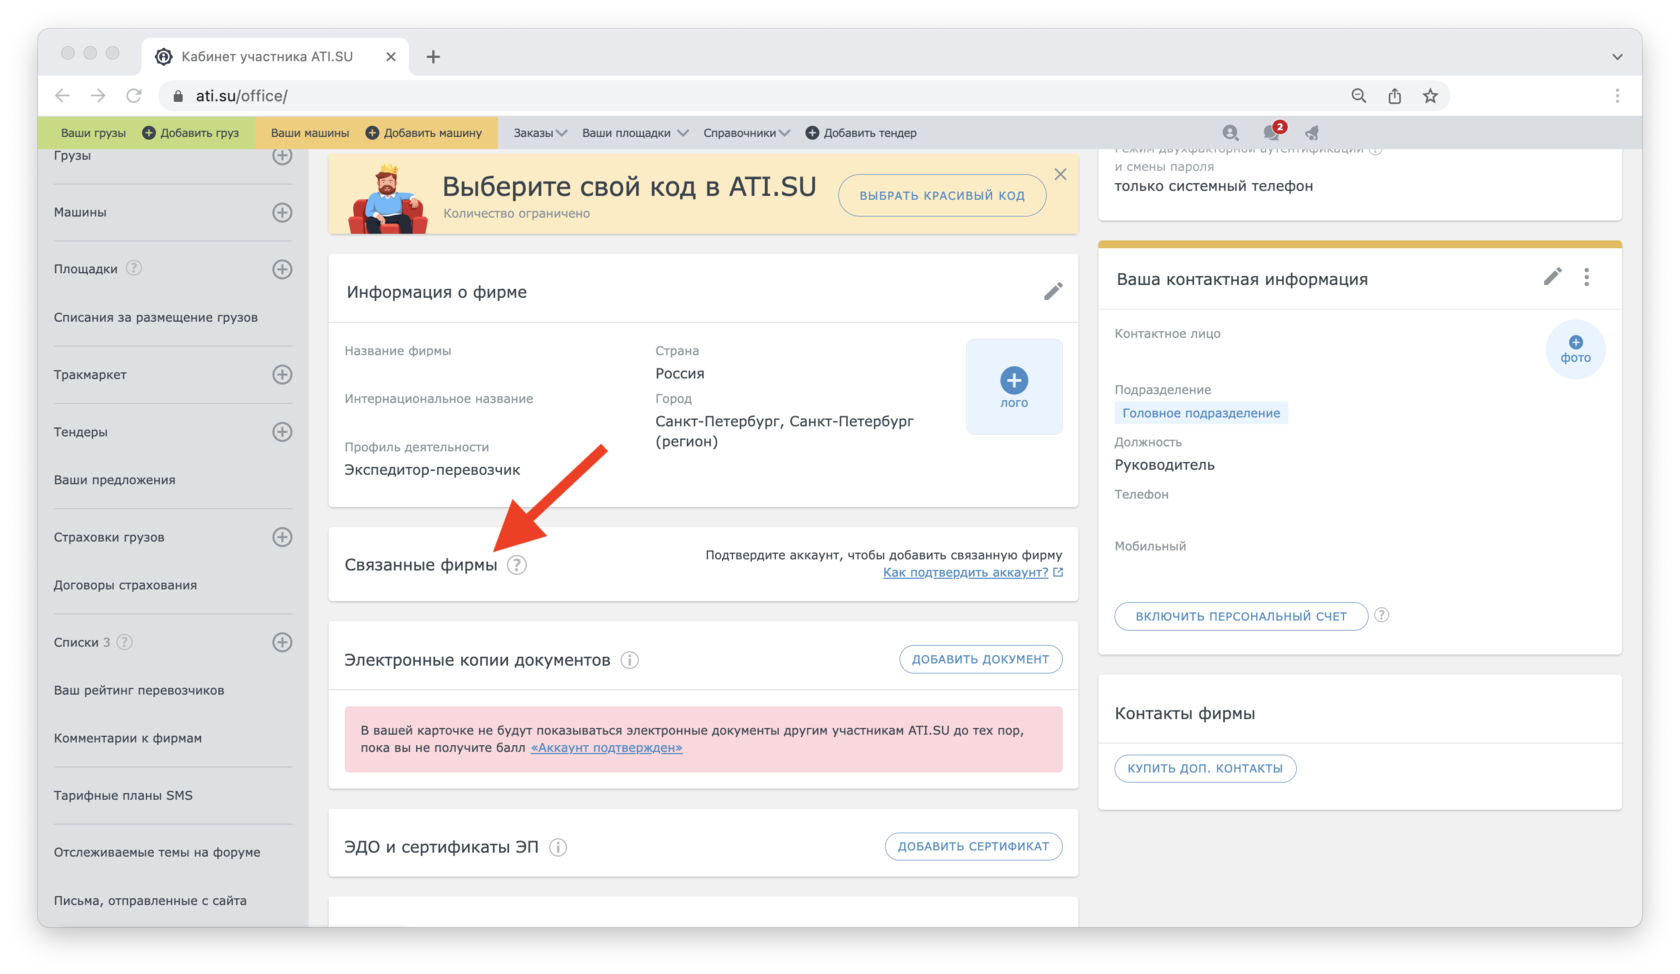Click ДОБАВИТЬ СЕРТИФИКАТ button
The image size is (1680, 974).
pyautogui.click(x=973, y=846)
